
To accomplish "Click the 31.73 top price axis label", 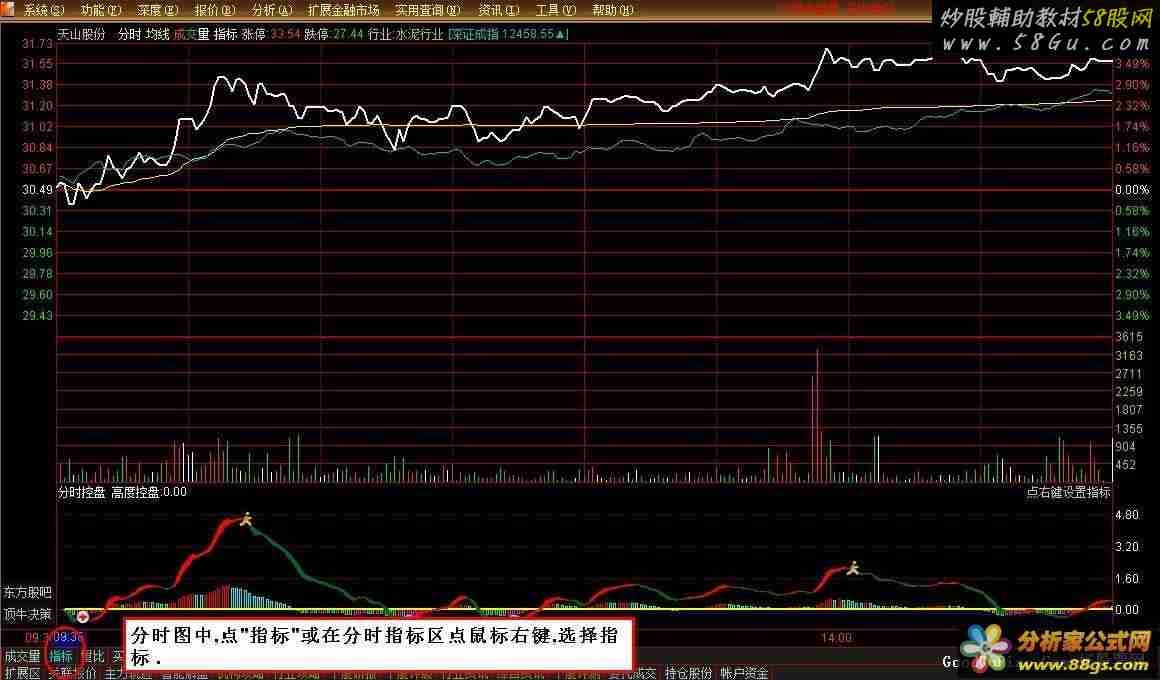I will coord(37,44).
